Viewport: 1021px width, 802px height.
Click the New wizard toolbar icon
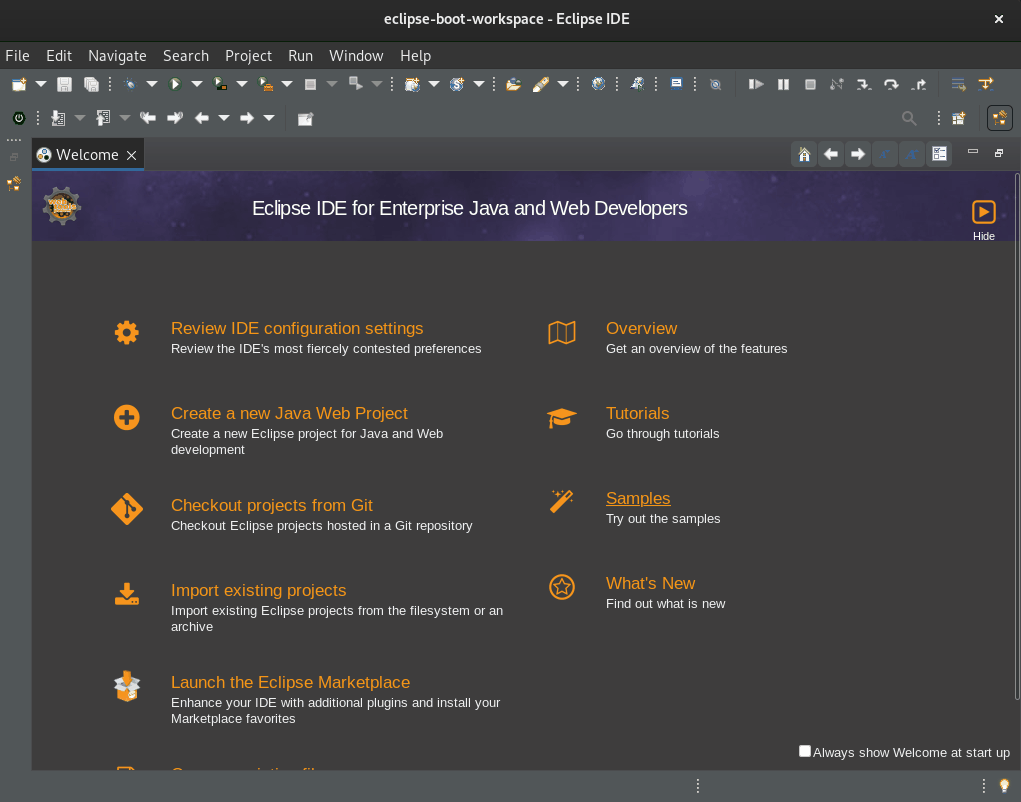click(x=19, y=84)
